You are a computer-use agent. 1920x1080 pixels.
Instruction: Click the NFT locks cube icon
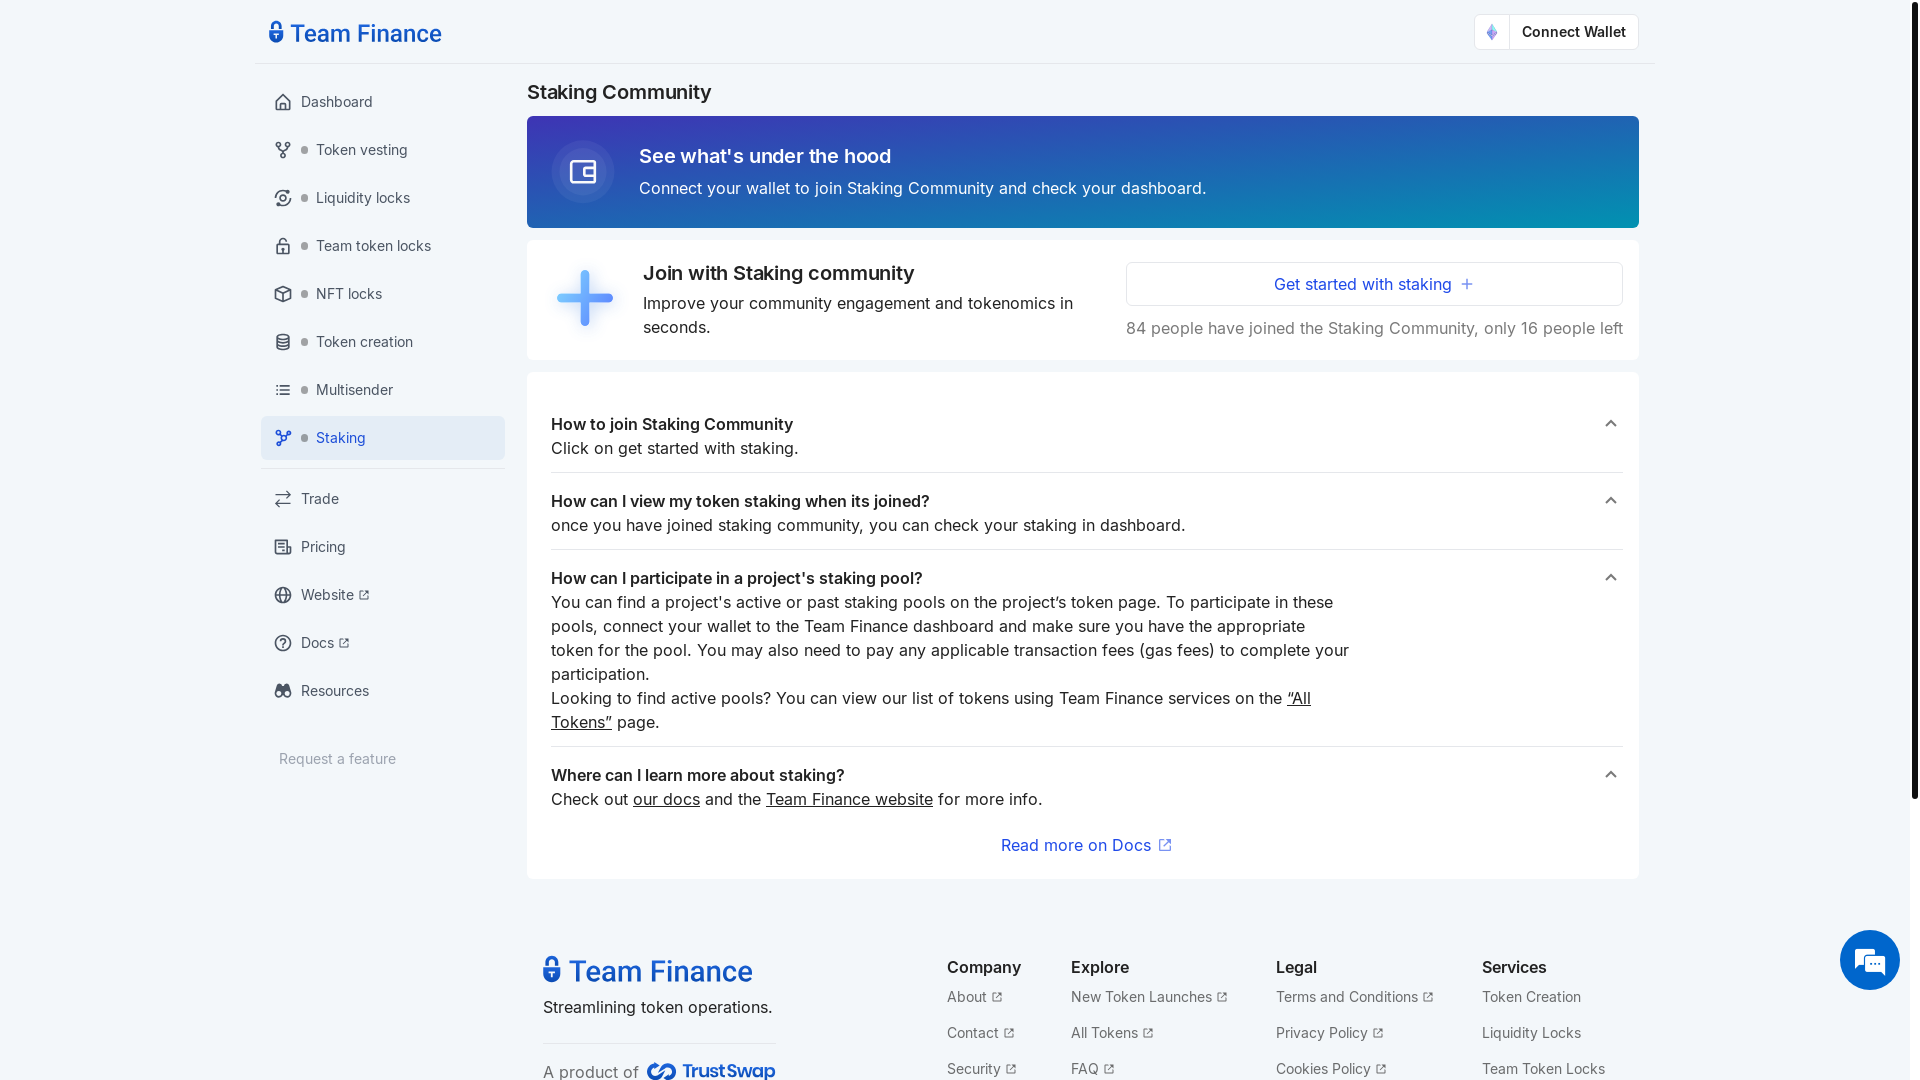(283, 294)
